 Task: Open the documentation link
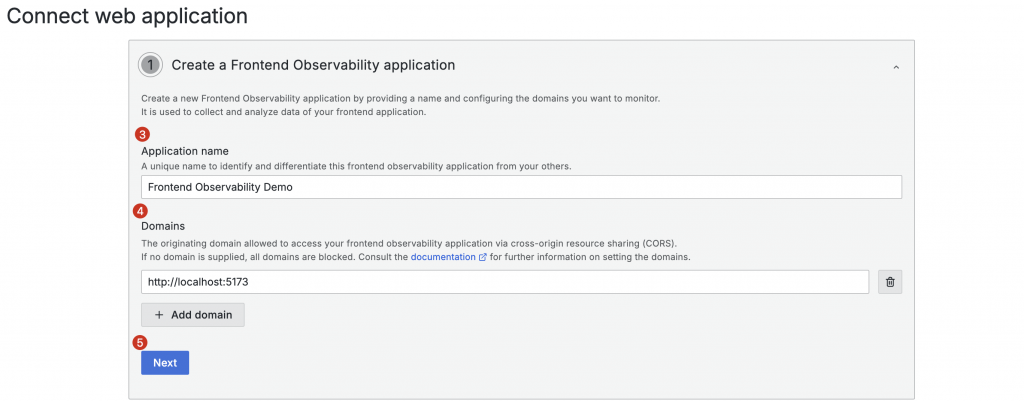click(443, 257)
